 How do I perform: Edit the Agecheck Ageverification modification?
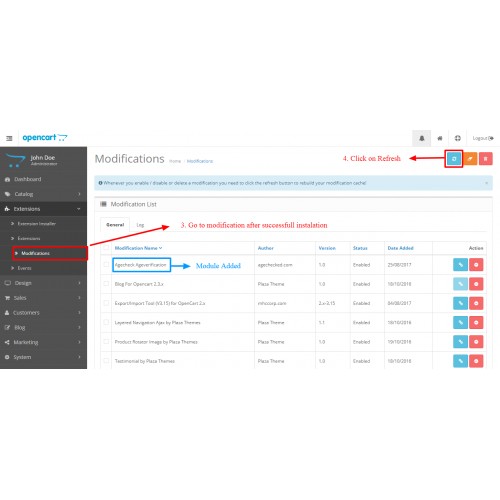coord(460,265)
